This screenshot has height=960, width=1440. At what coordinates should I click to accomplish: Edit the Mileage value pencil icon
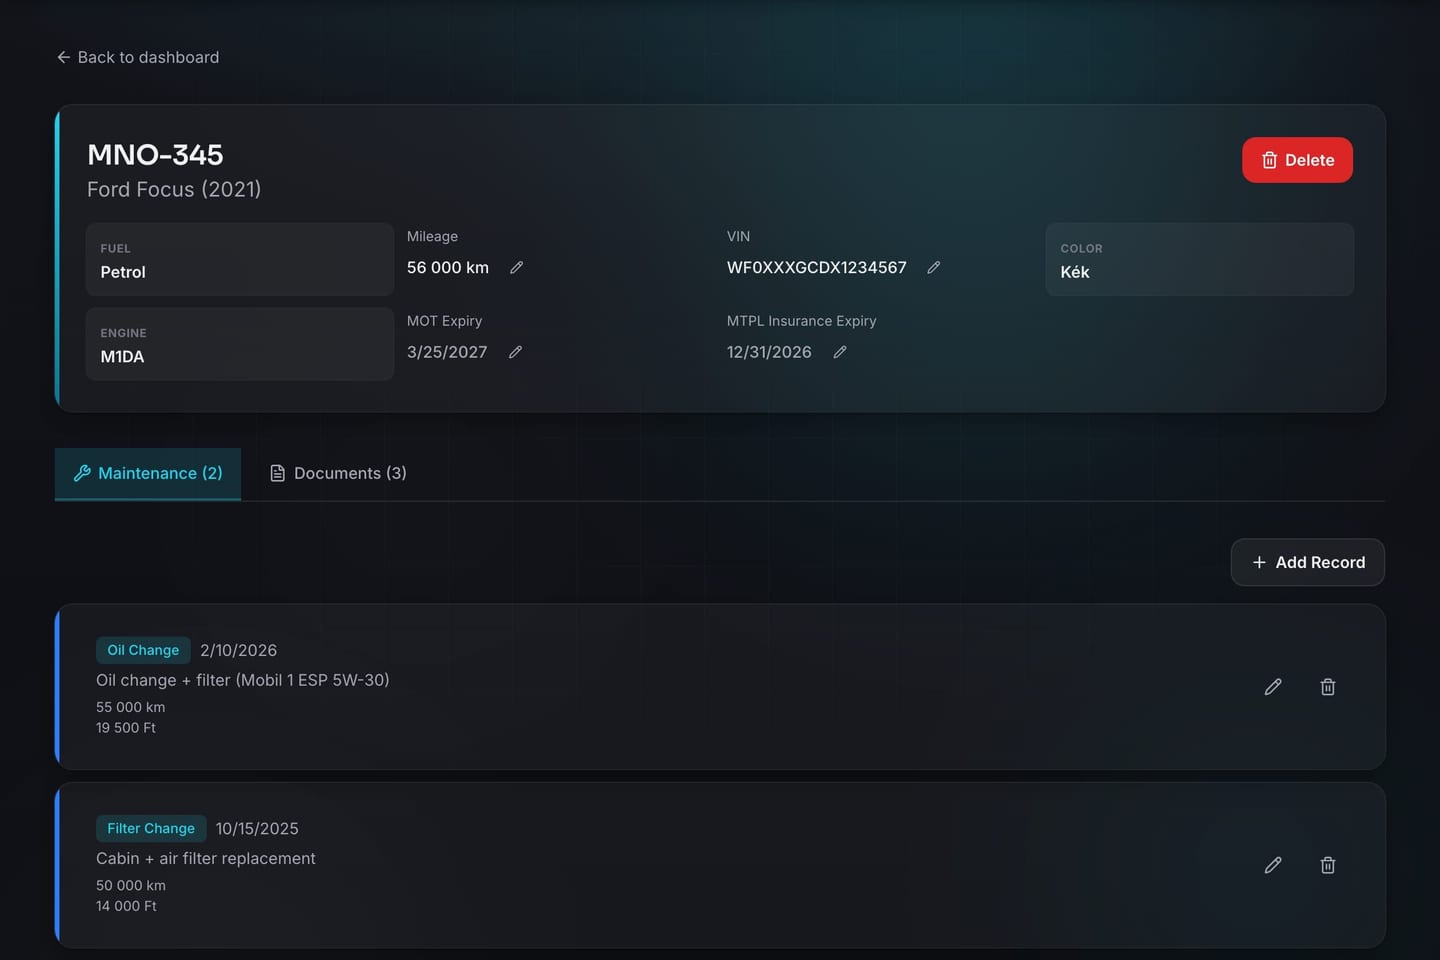pyautogui.click(x=516, y=268)
